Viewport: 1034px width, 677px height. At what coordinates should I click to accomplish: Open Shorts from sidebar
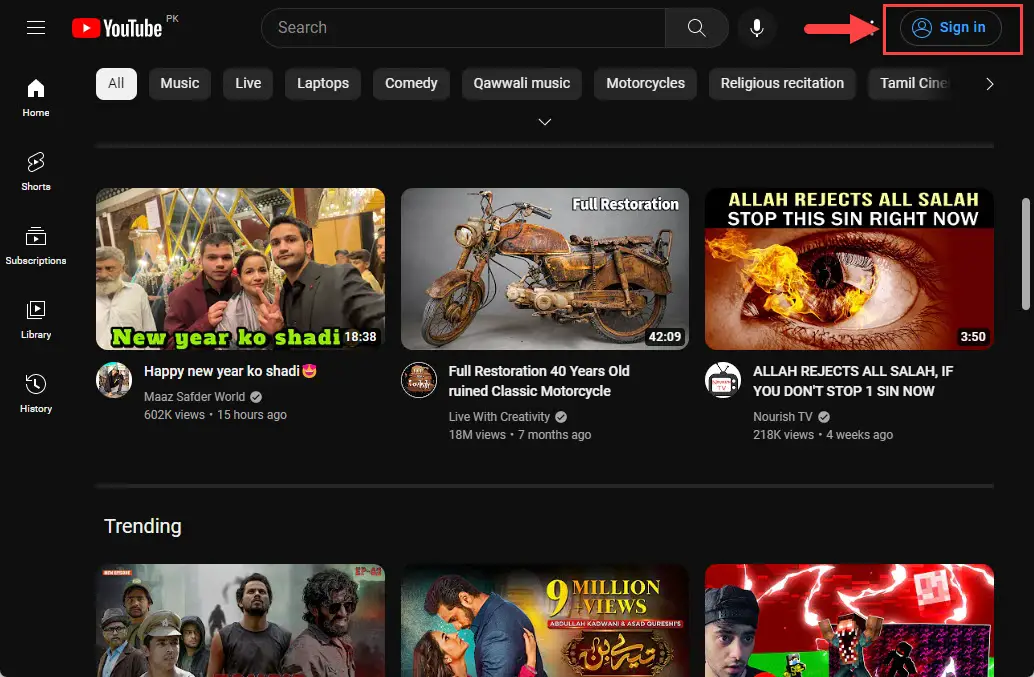[36, 171]
